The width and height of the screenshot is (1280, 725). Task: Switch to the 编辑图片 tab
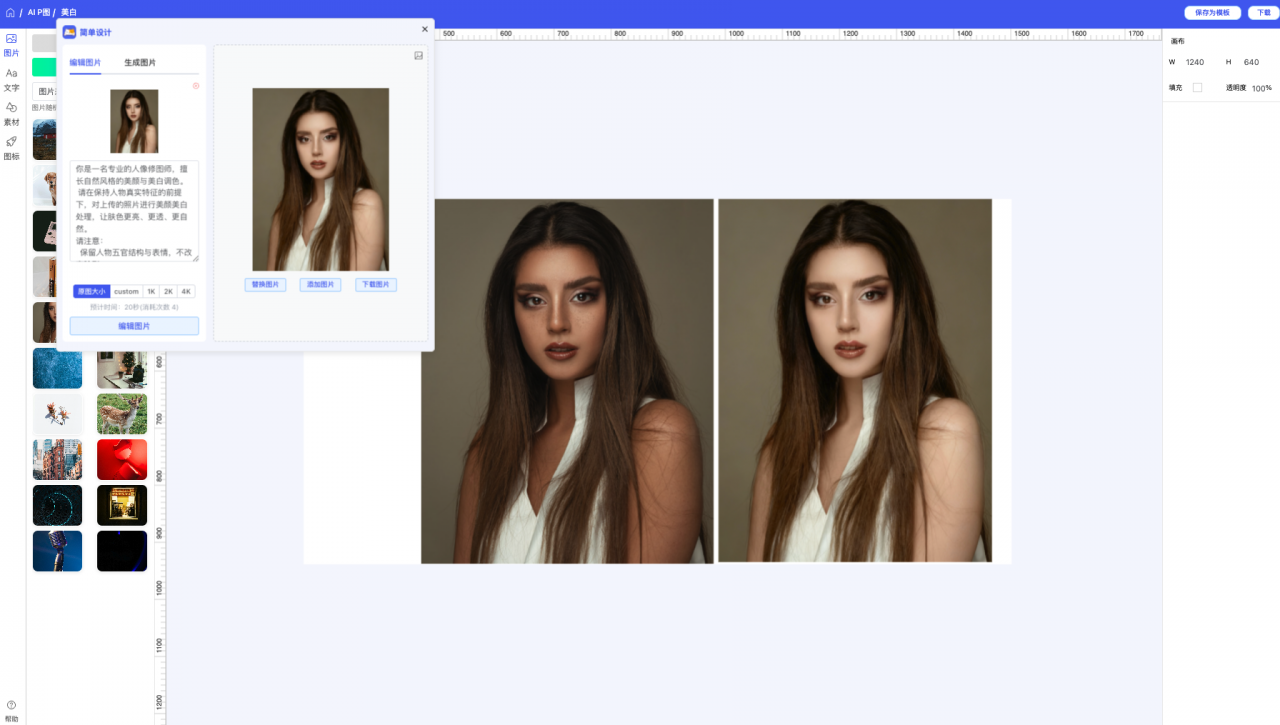85,63
